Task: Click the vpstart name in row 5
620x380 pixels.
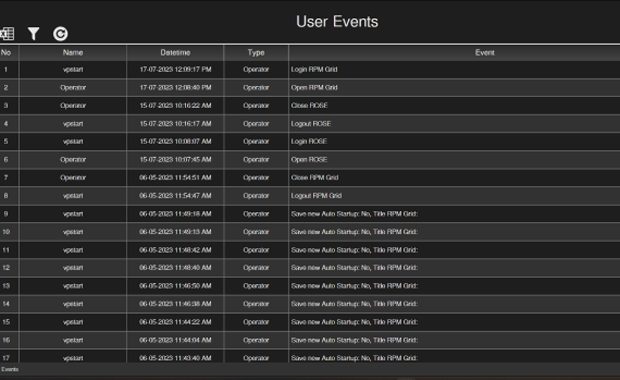Action: (73, 142)
